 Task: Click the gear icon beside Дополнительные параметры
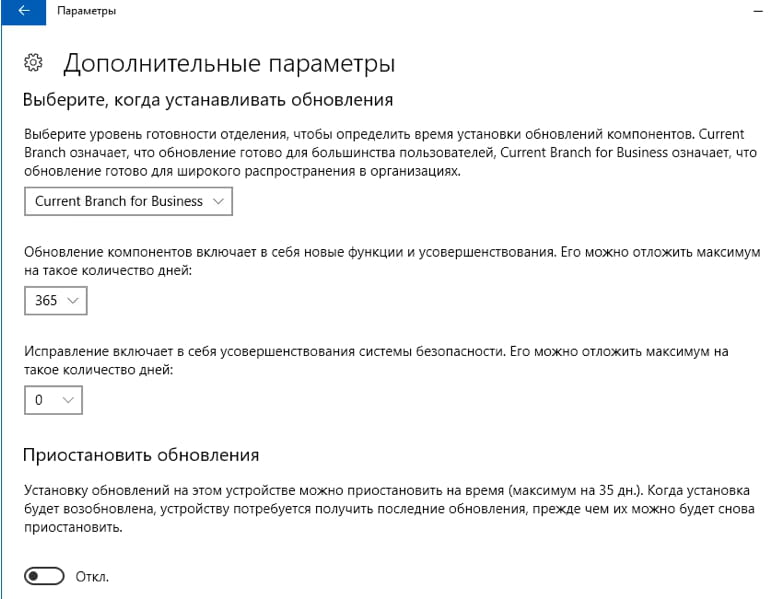tap(33, 63)
